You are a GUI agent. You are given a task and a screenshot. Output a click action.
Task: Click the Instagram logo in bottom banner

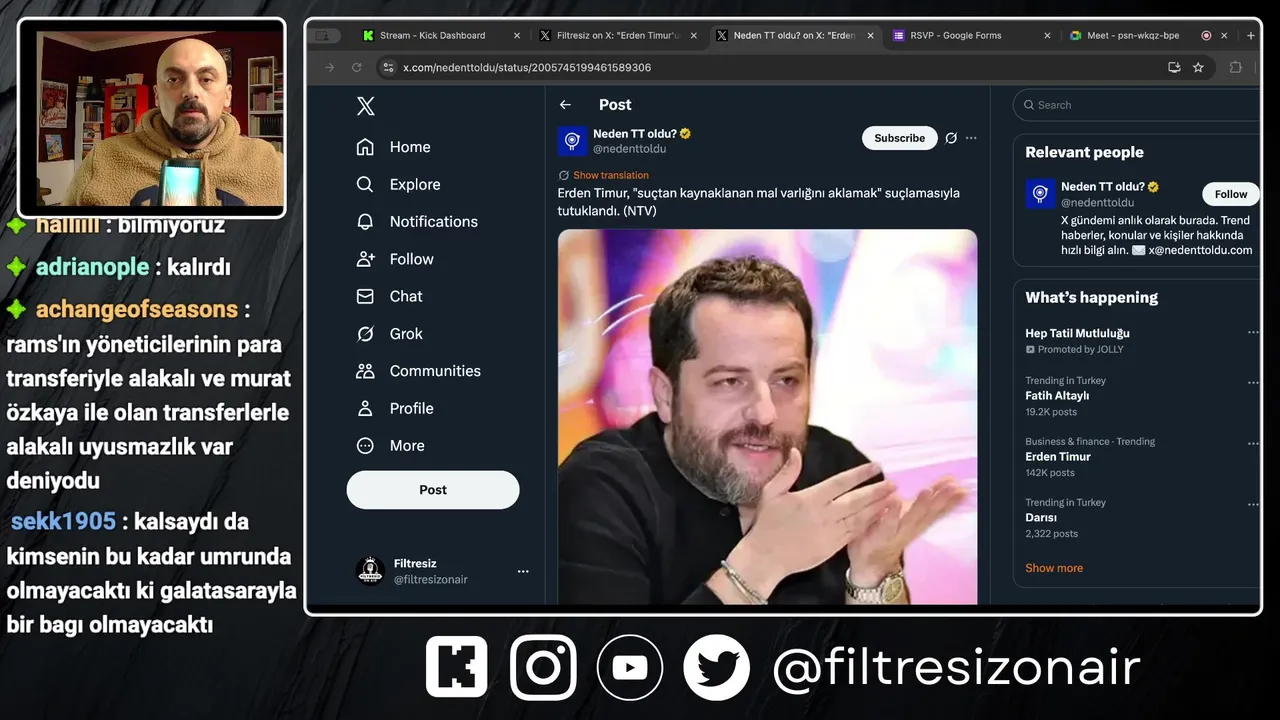pos(543,667)
